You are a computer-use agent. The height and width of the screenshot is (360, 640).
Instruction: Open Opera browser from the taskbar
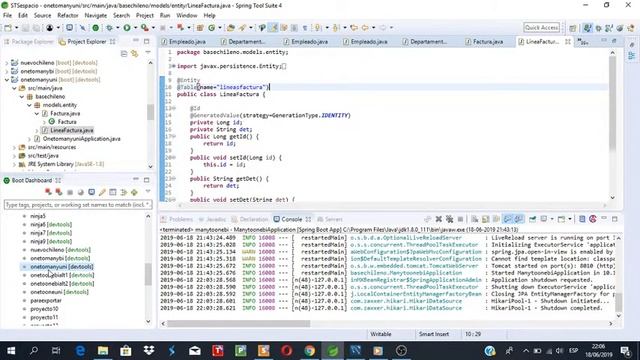pyautogui.click(x=287, y=351)
